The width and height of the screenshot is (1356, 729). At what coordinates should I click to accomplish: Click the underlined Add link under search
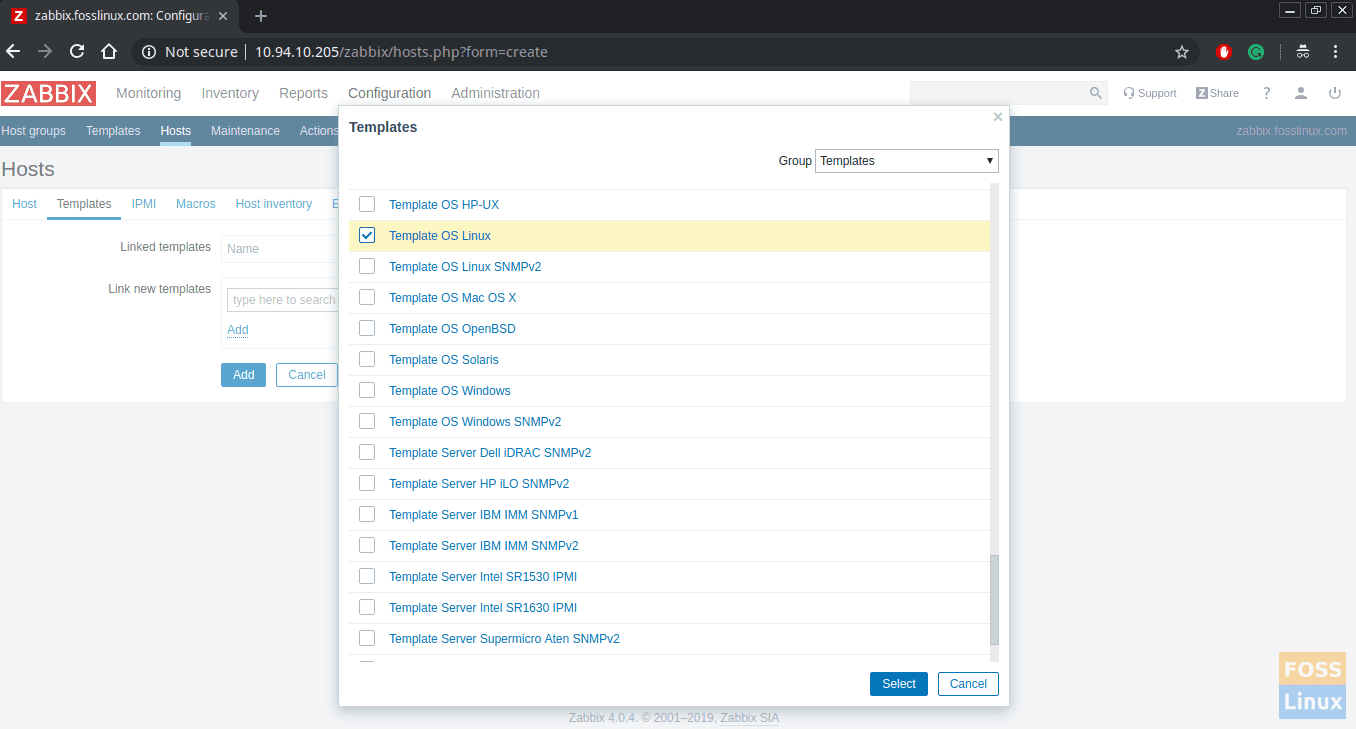coord(238,330)
